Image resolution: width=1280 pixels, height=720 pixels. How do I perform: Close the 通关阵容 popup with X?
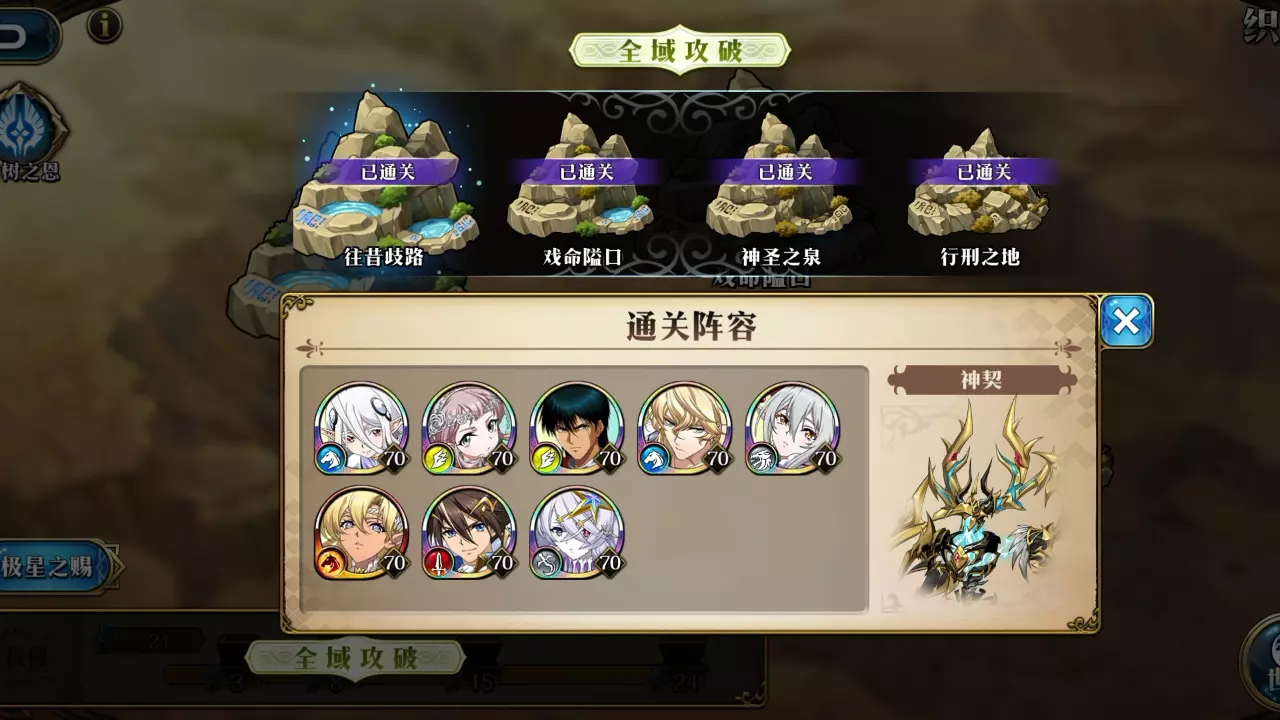[1126, 322]
